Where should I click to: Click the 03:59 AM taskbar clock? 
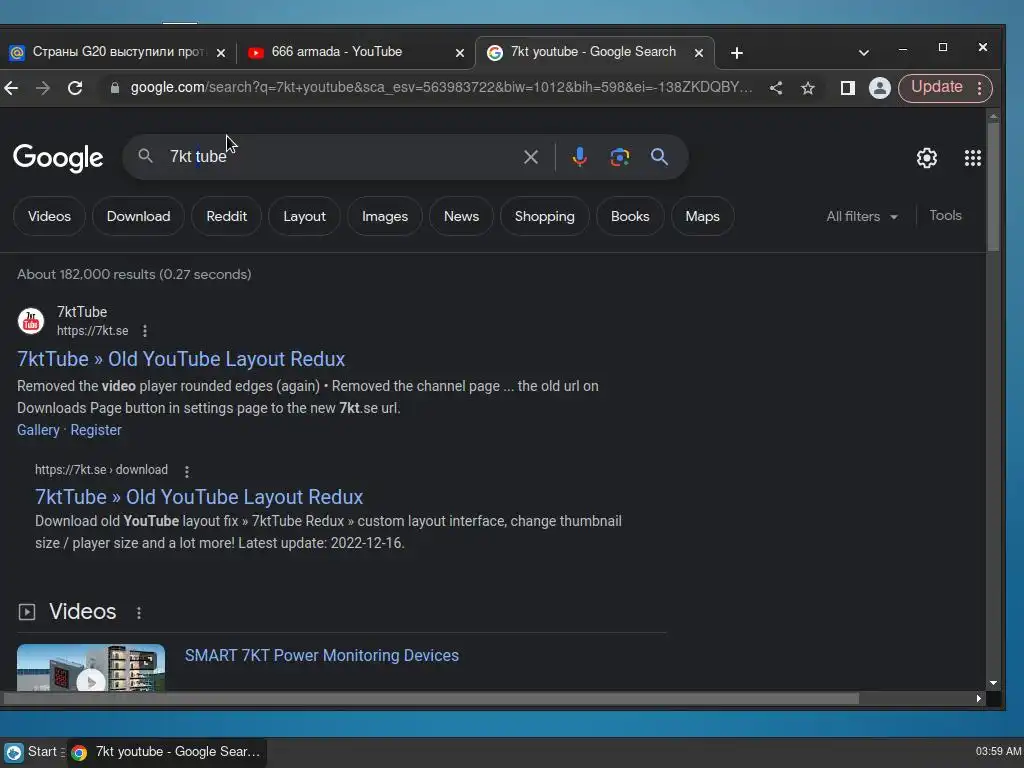(999, 752)
